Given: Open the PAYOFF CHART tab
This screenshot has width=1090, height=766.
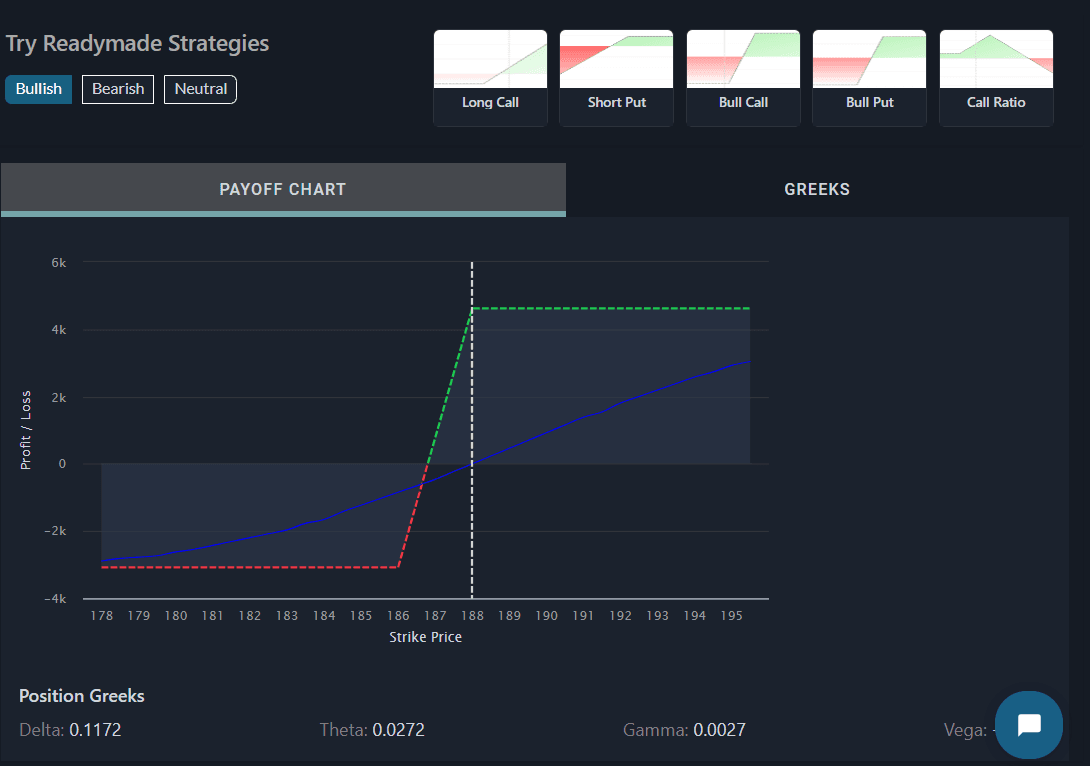Looking at the screenshot, I should coord(283,189).
